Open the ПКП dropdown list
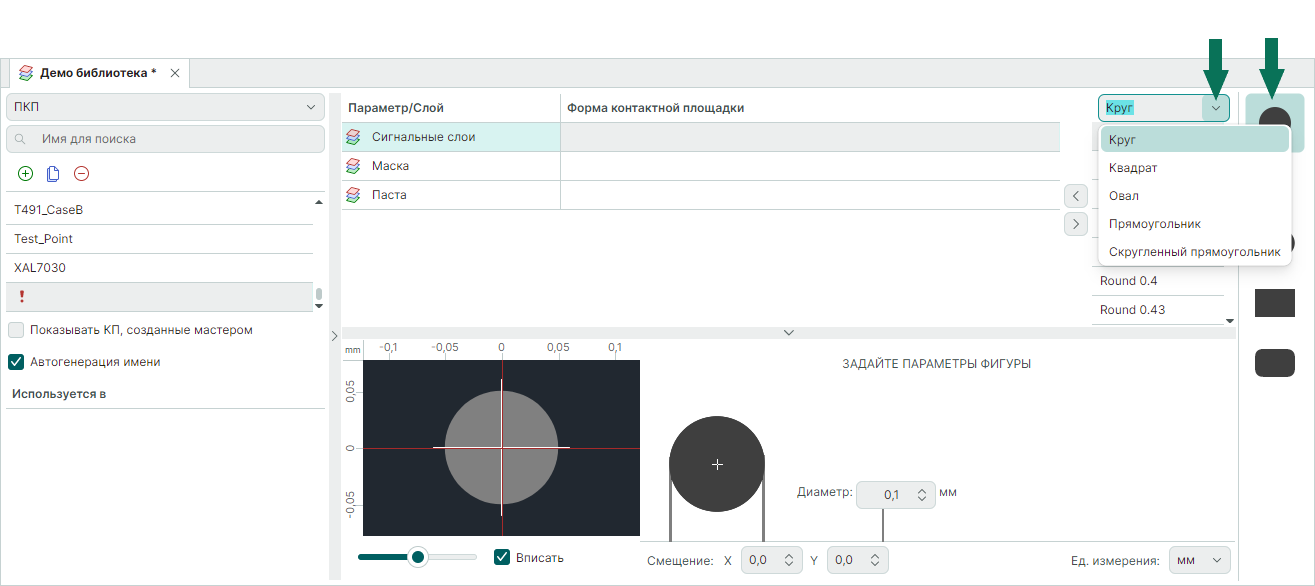 coord(165,107)
